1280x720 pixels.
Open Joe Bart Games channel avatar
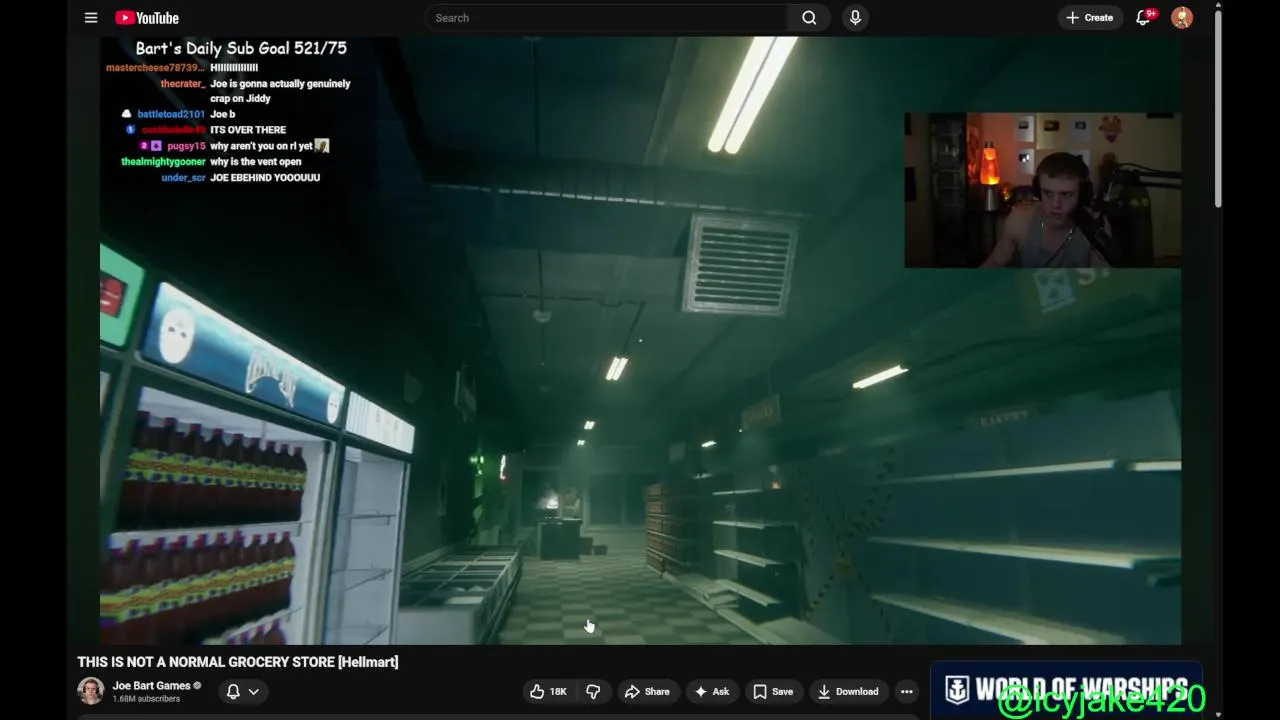click(x=91, y=691)
